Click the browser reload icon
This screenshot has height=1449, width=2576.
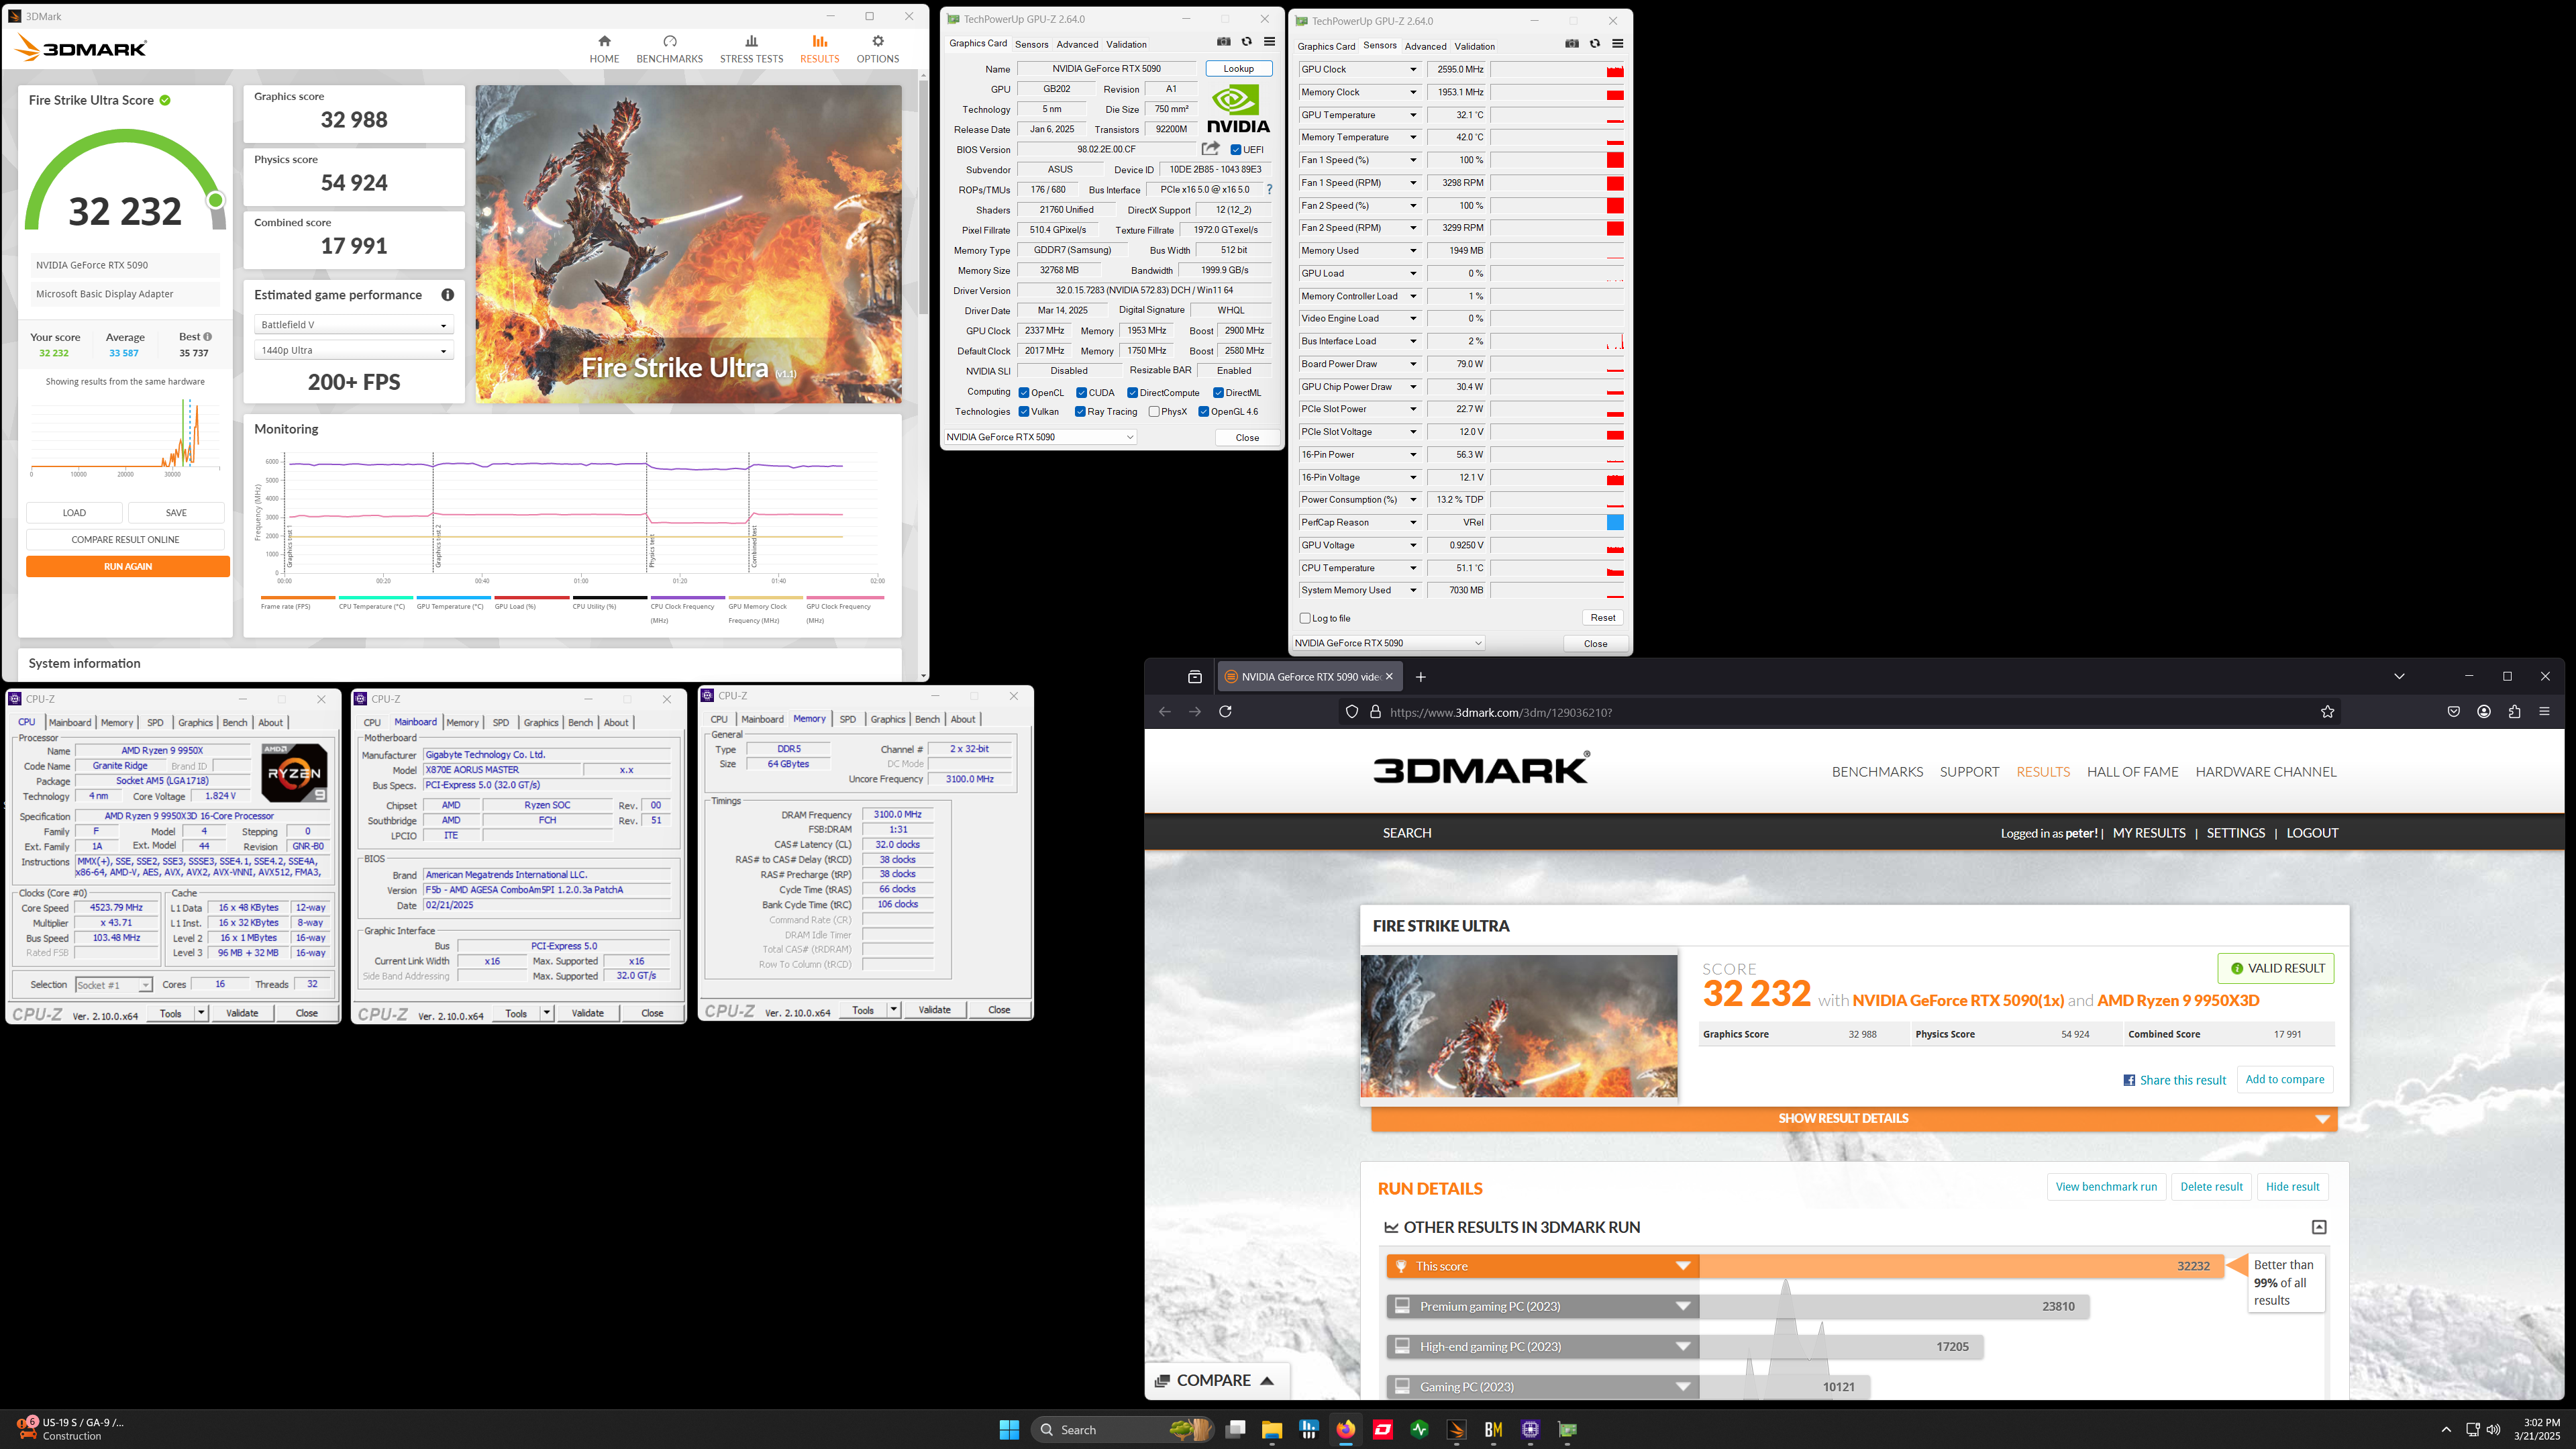click(x=1225, y=712)
